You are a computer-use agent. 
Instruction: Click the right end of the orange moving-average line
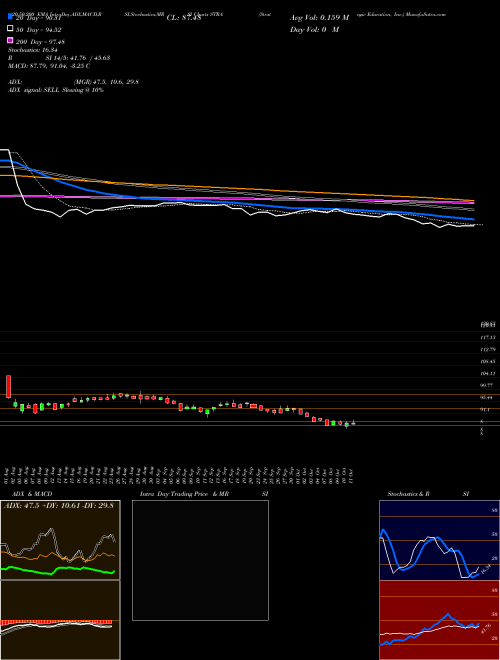coord(473,200)
